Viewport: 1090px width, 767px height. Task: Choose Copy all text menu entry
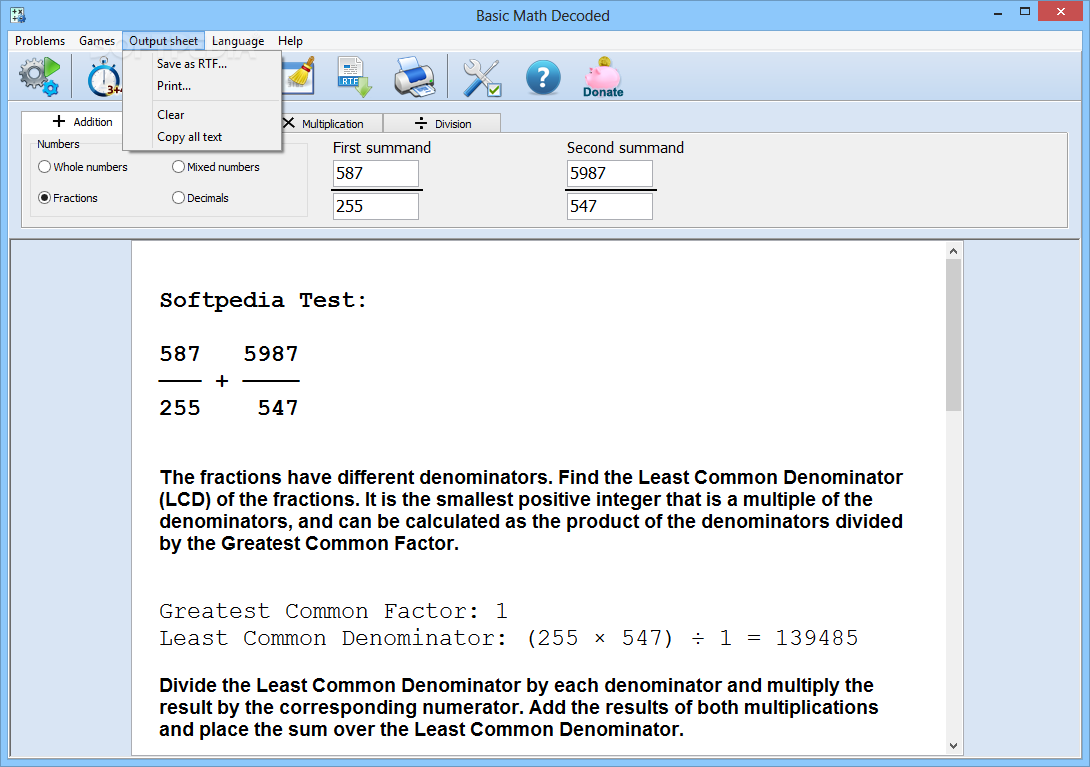click(x=202, y=137)
